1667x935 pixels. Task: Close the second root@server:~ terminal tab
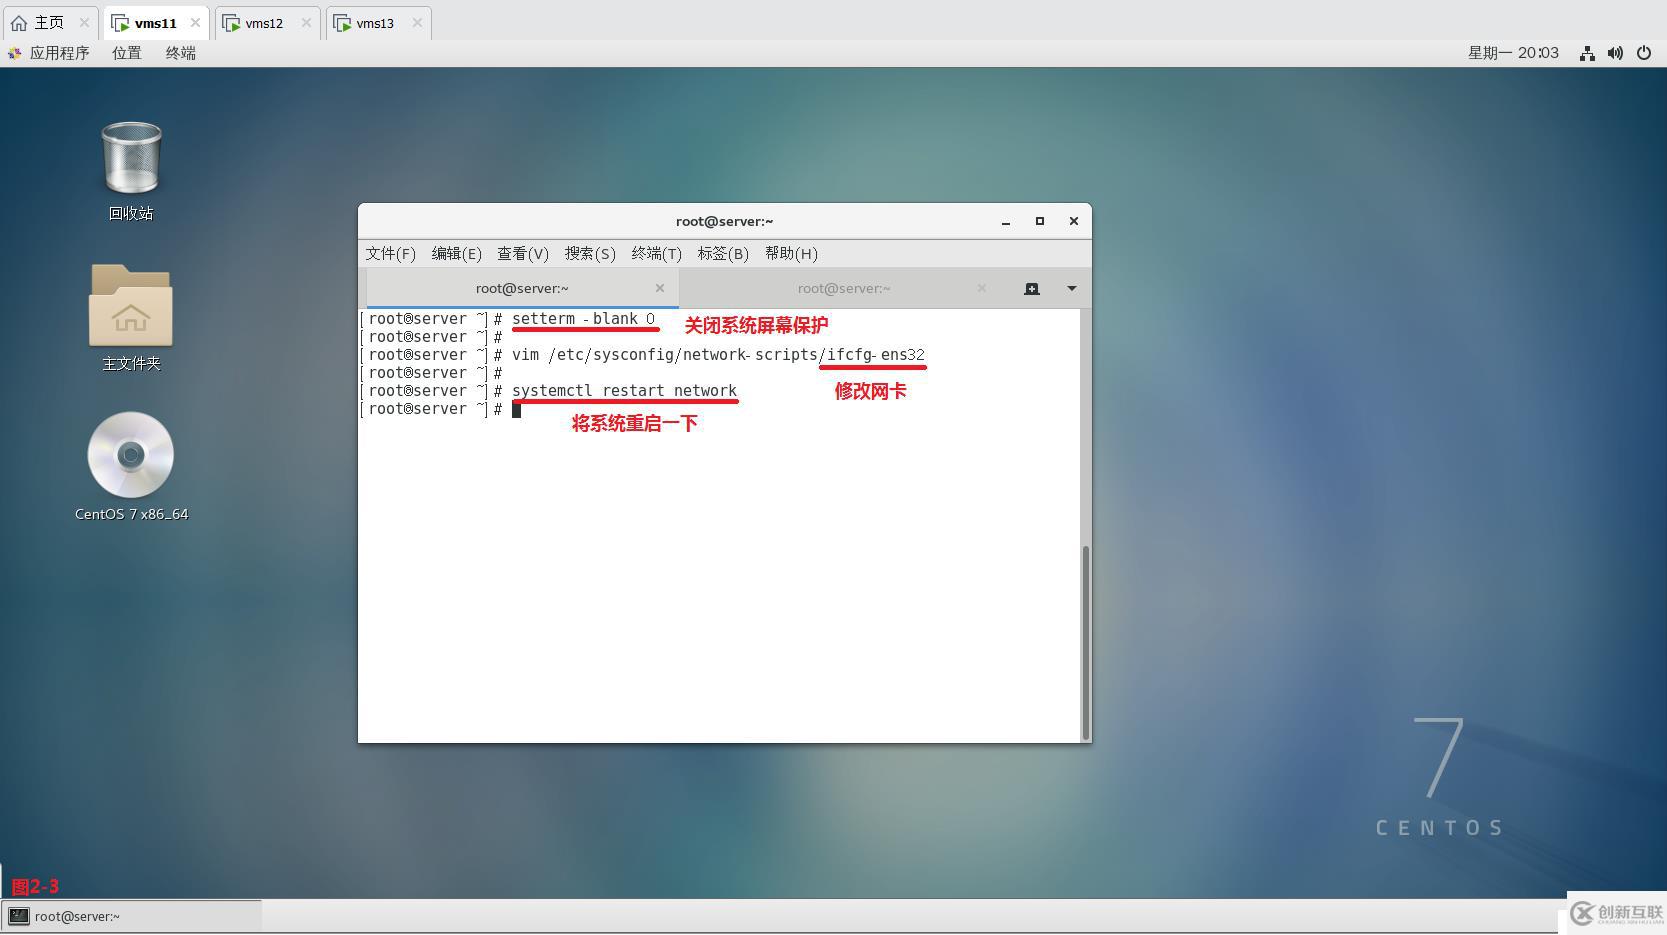982,288
